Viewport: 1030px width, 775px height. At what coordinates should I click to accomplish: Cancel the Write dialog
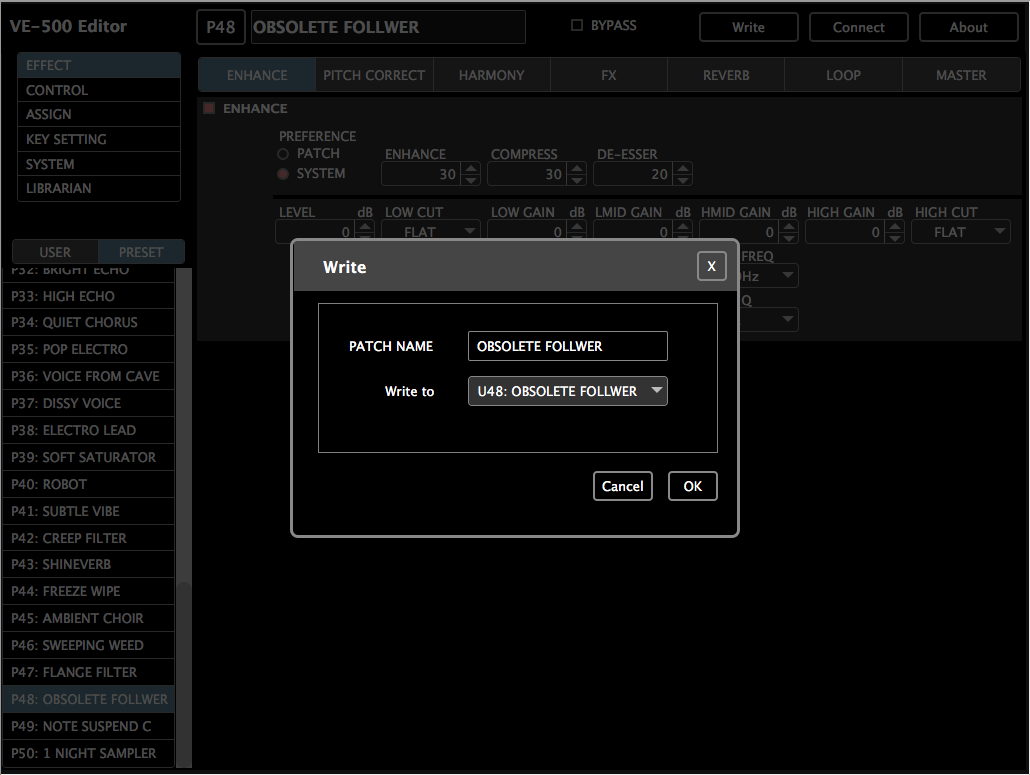pos(623,486)
